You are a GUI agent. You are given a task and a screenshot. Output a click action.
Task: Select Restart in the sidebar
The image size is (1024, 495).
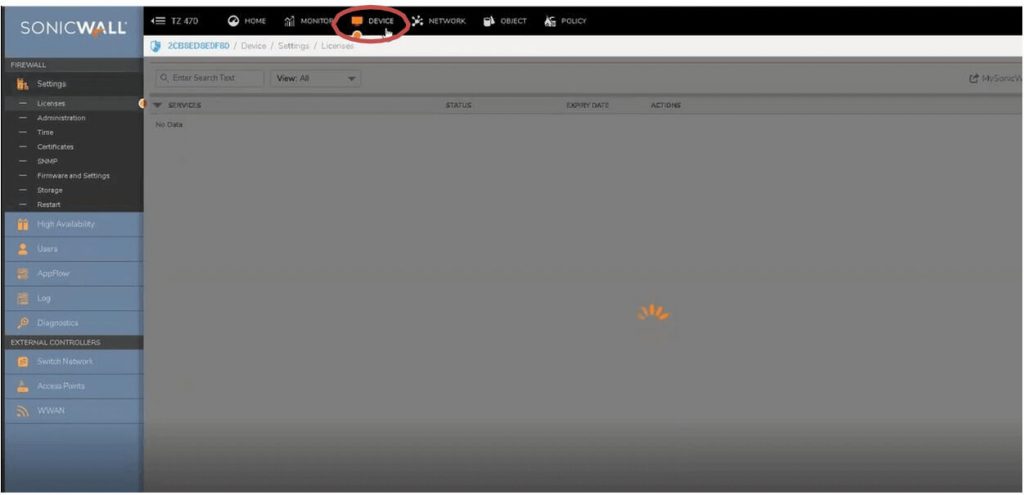48,204
